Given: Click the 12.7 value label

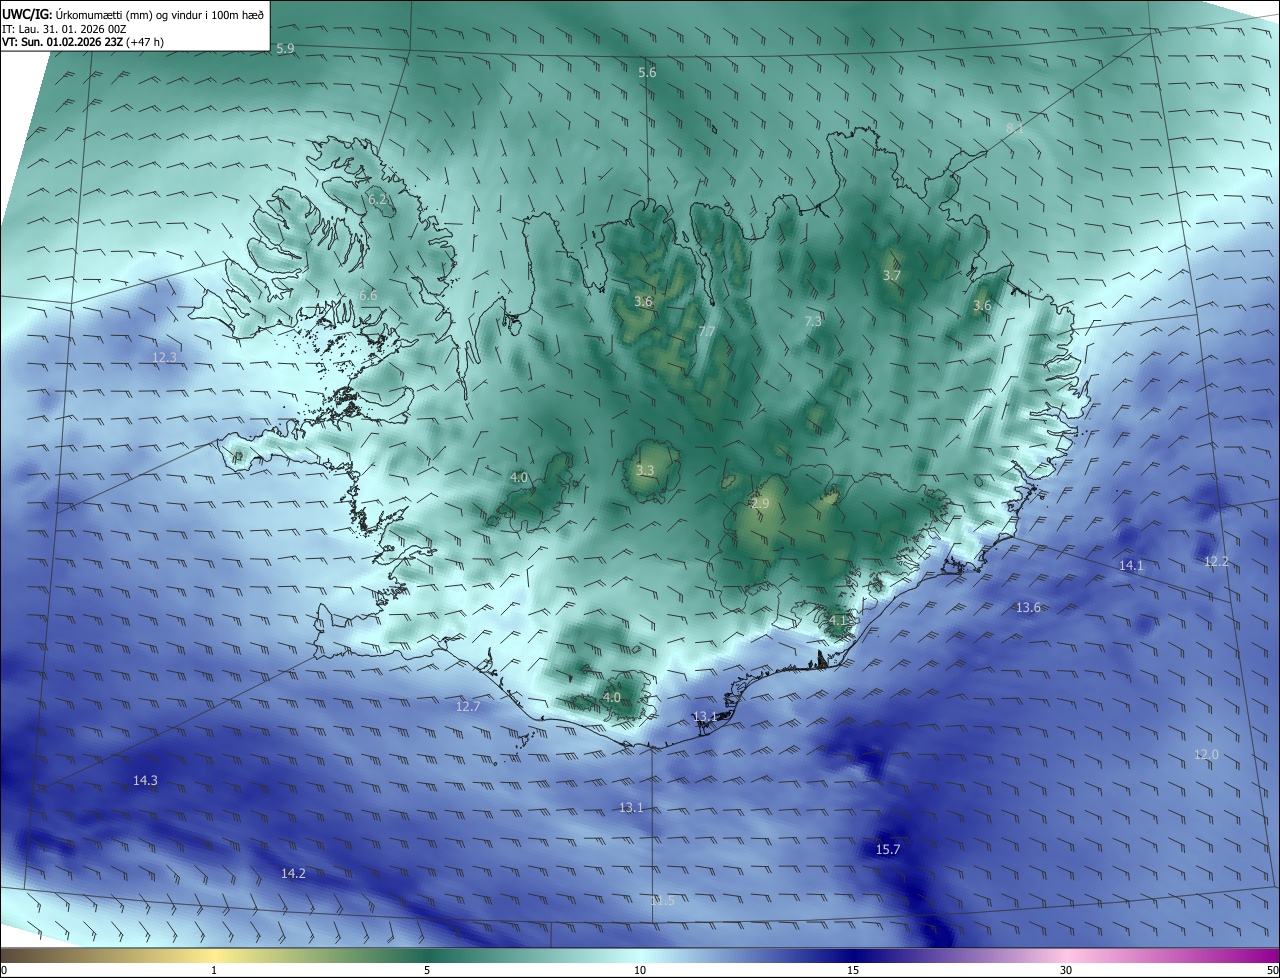Looking at the screenshot, I should [468, 706].
